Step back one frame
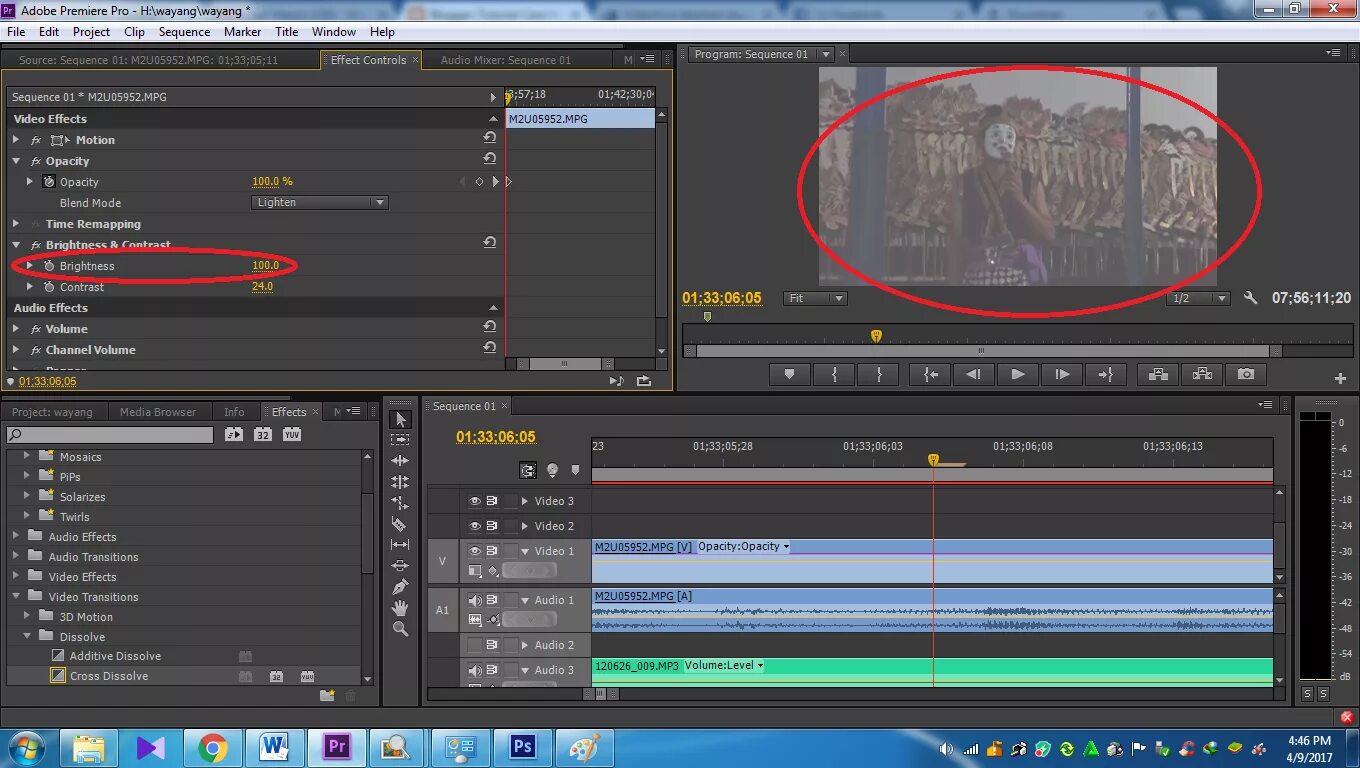 coord(972,374)
